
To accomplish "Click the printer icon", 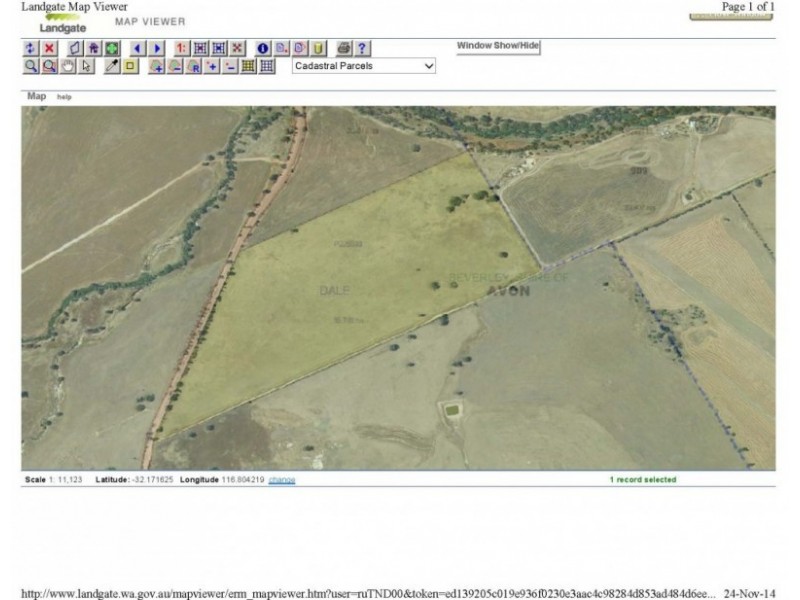I will 343,48.
